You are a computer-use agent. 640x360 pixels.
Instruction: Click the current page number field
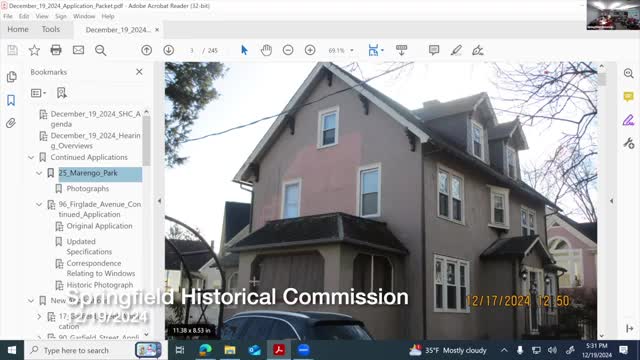(191, 51)
